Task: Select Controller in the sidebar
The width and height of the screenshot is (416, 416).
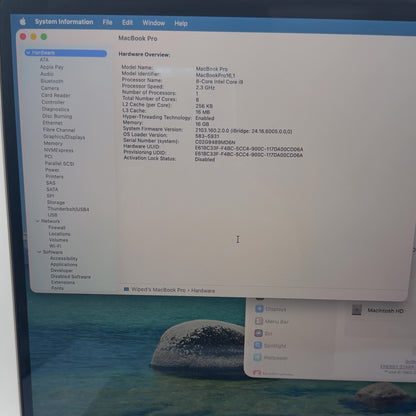Action: point(53,102)
